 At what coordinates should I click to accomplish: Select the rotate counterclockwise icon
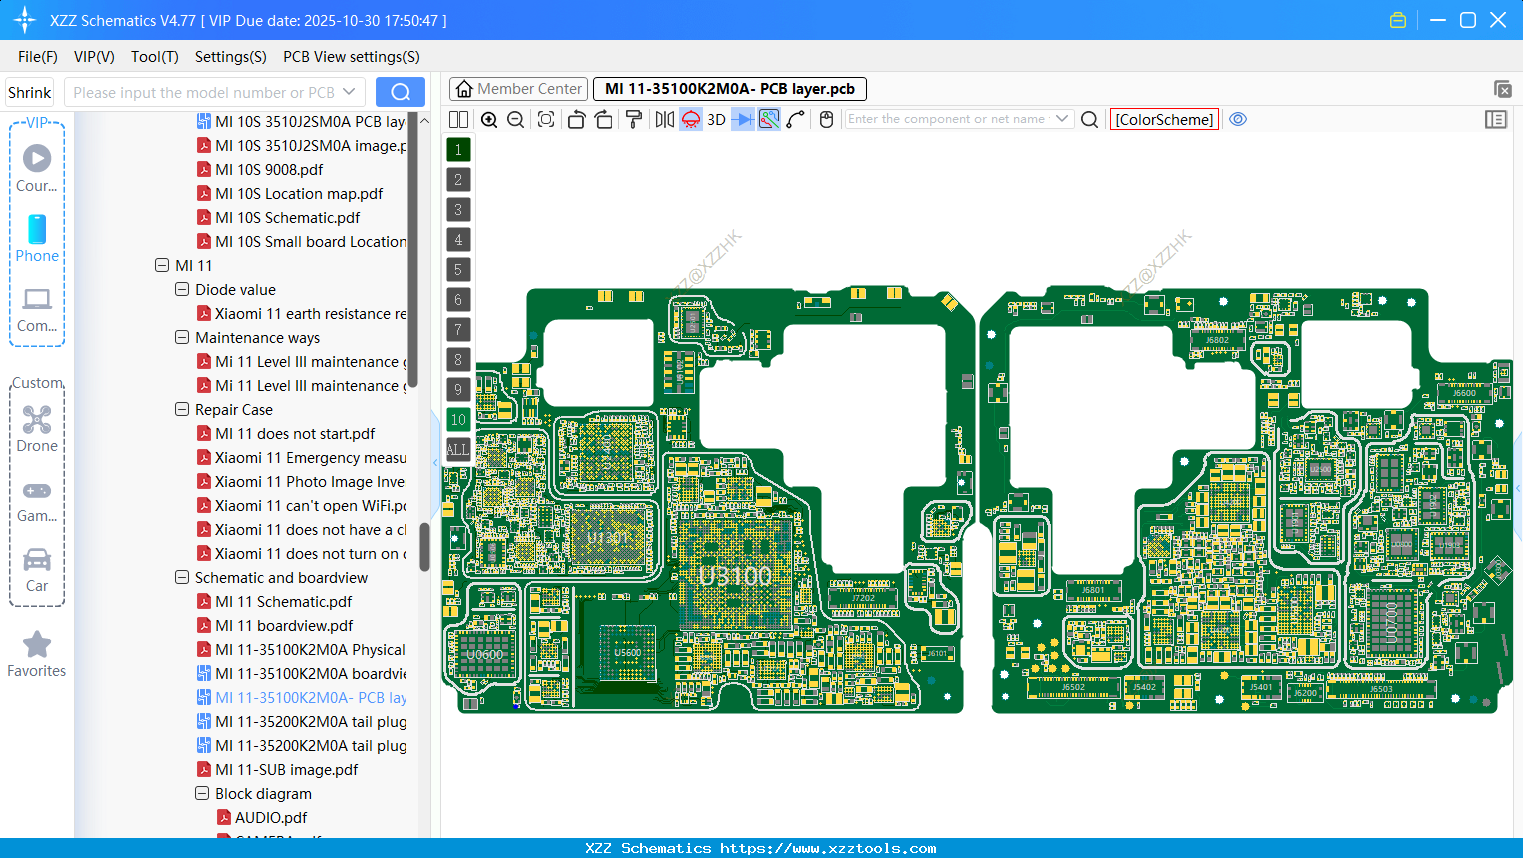pos(576,119)
